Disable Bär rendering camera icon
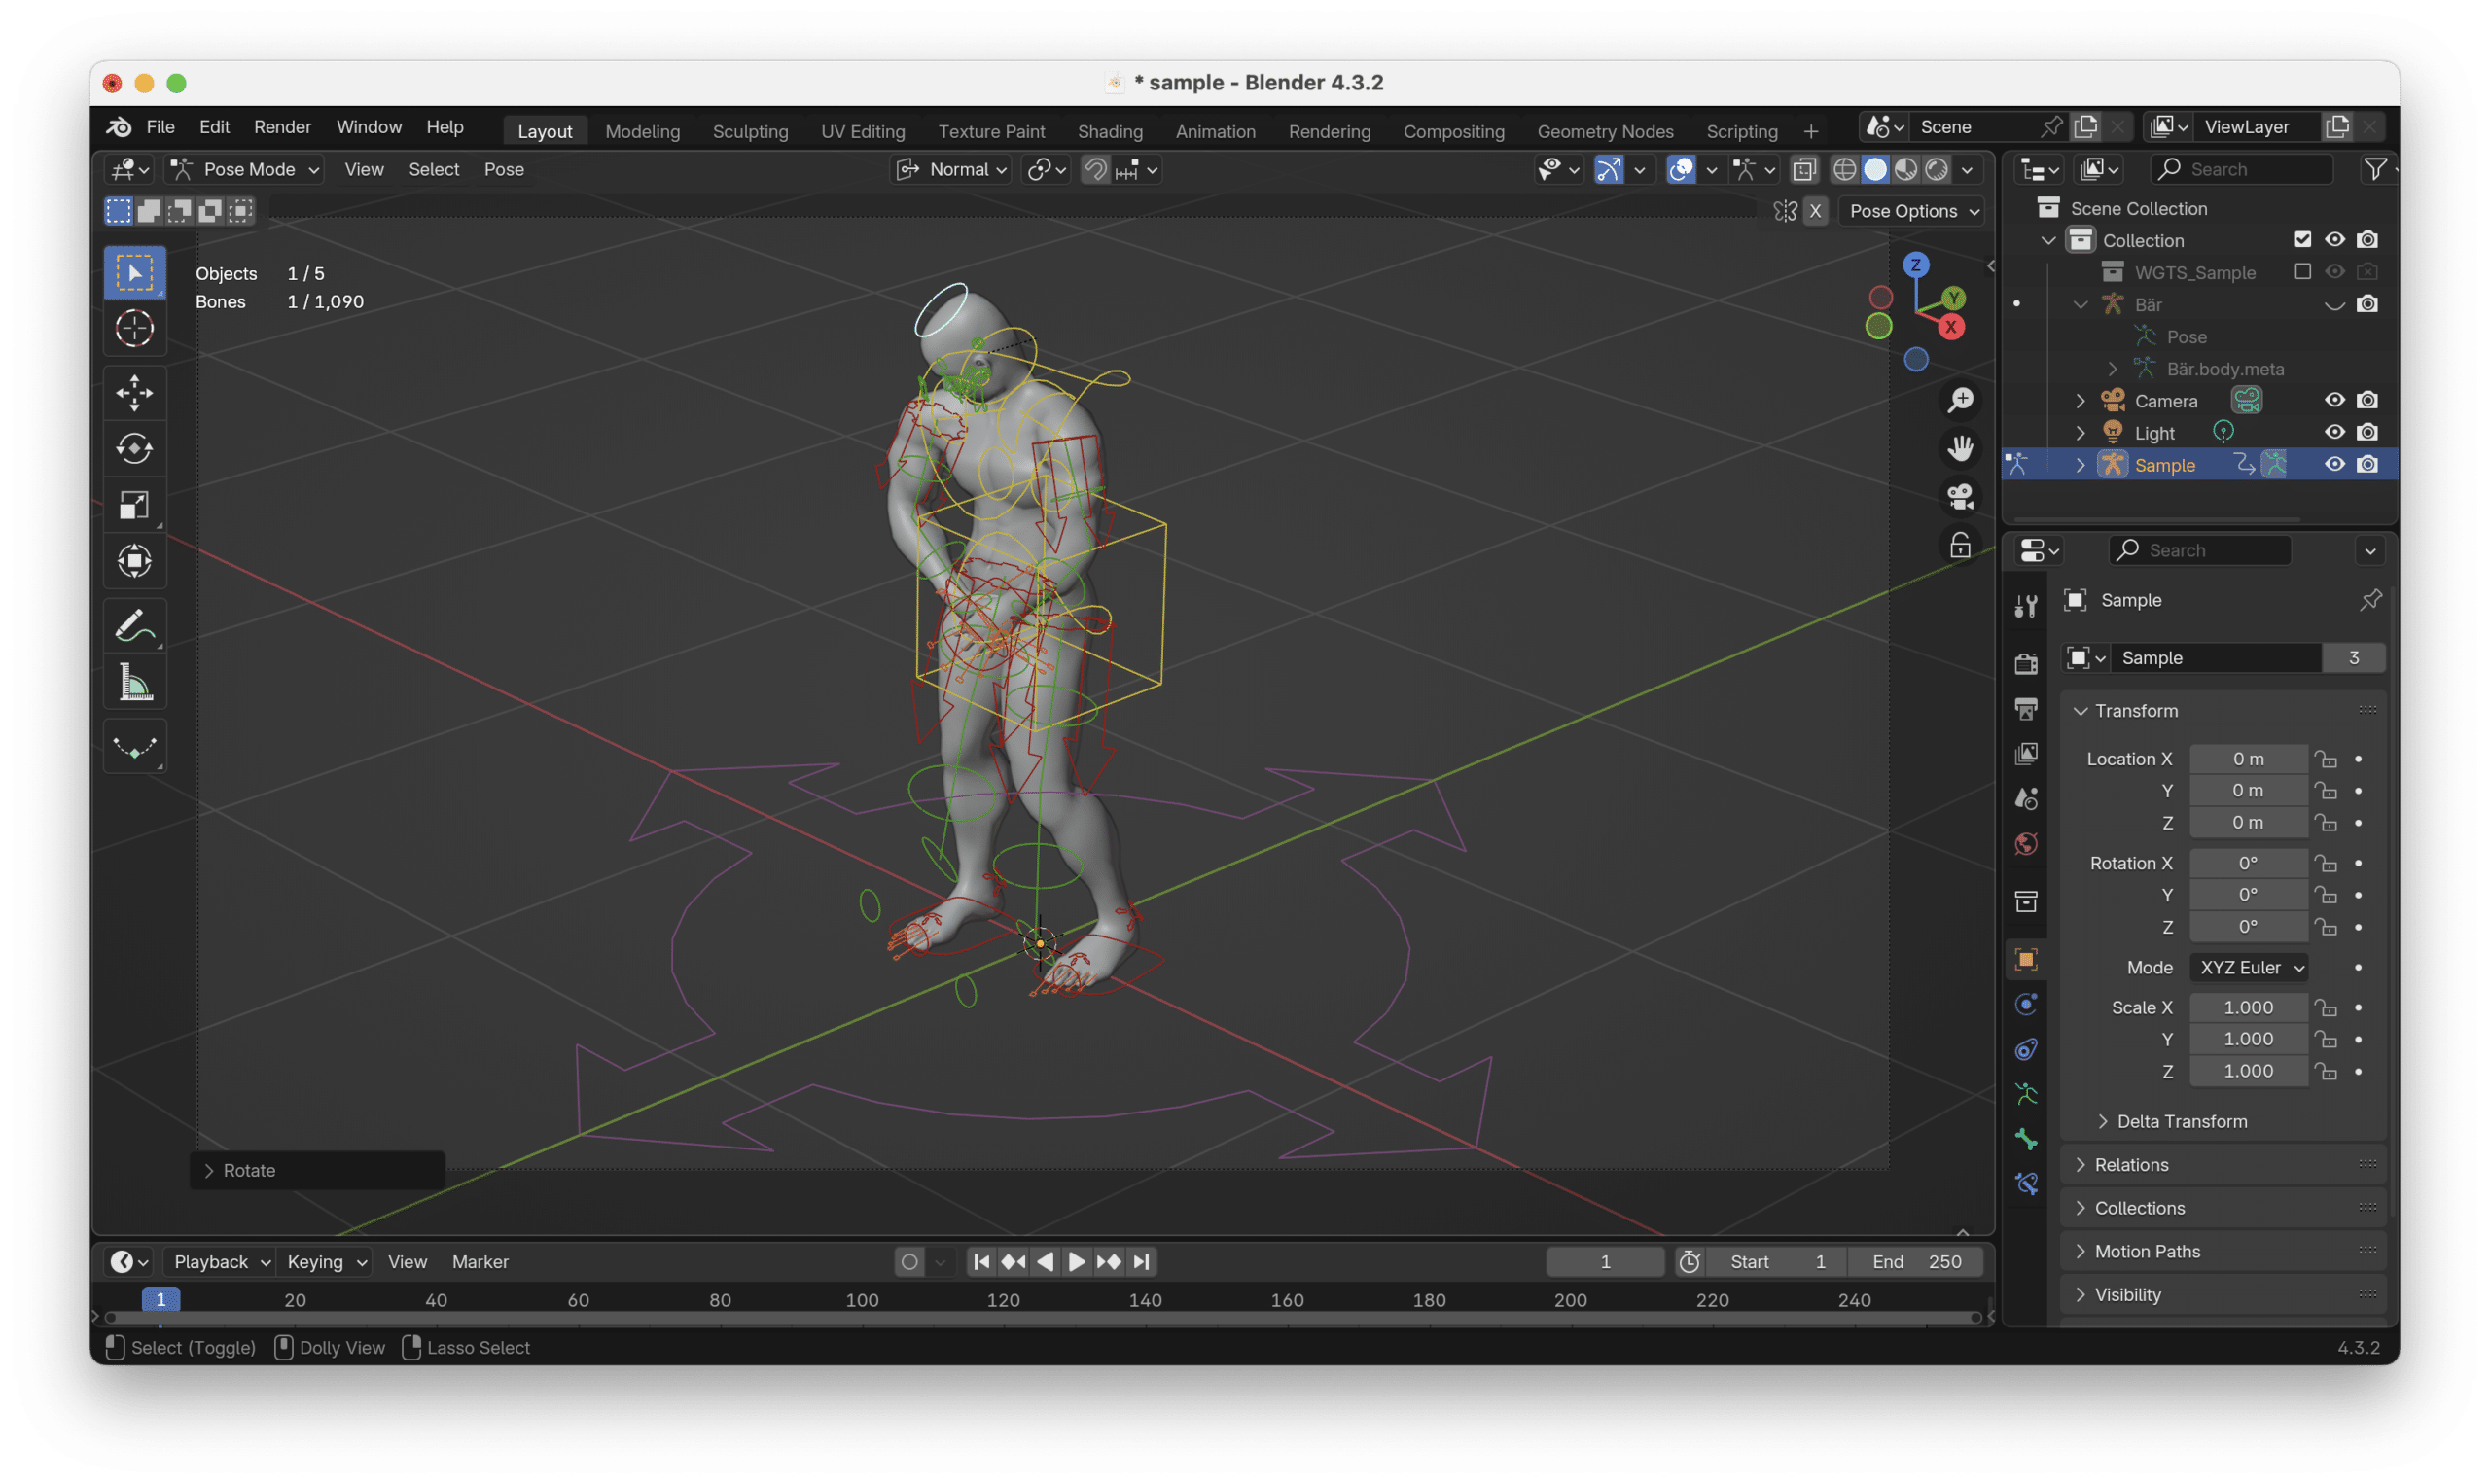The height and width of the screenshot is (1484, 2490). pyautogui.click(x=2367, y=304)
